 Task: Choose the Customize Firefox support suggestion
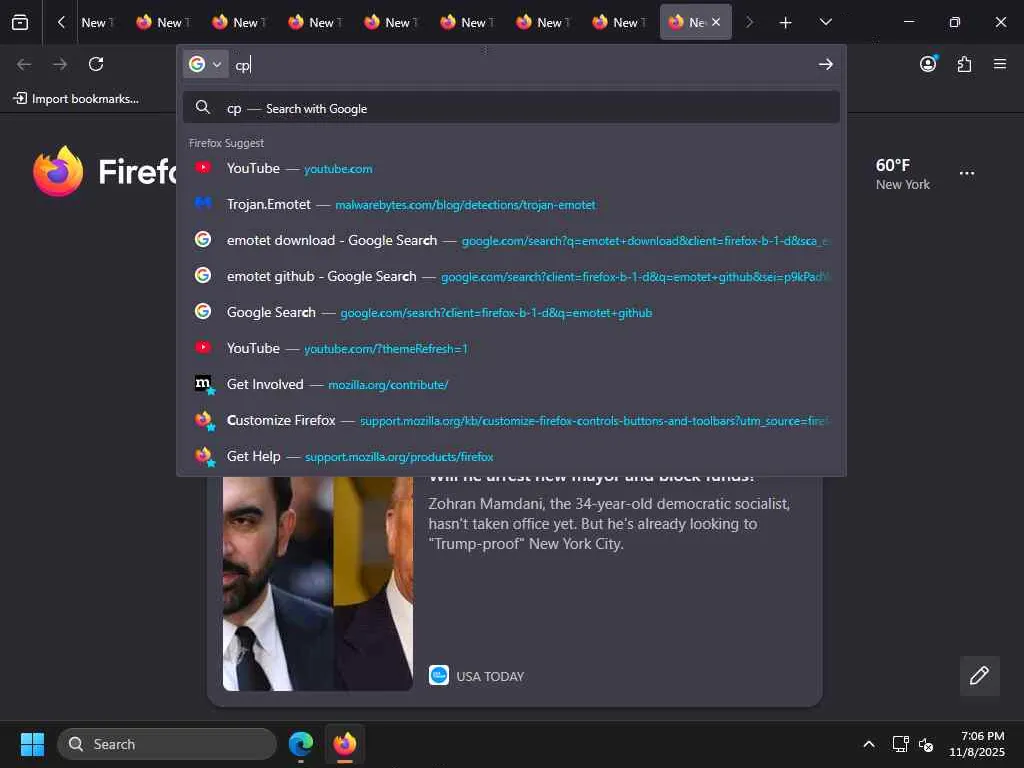[511, 420]
